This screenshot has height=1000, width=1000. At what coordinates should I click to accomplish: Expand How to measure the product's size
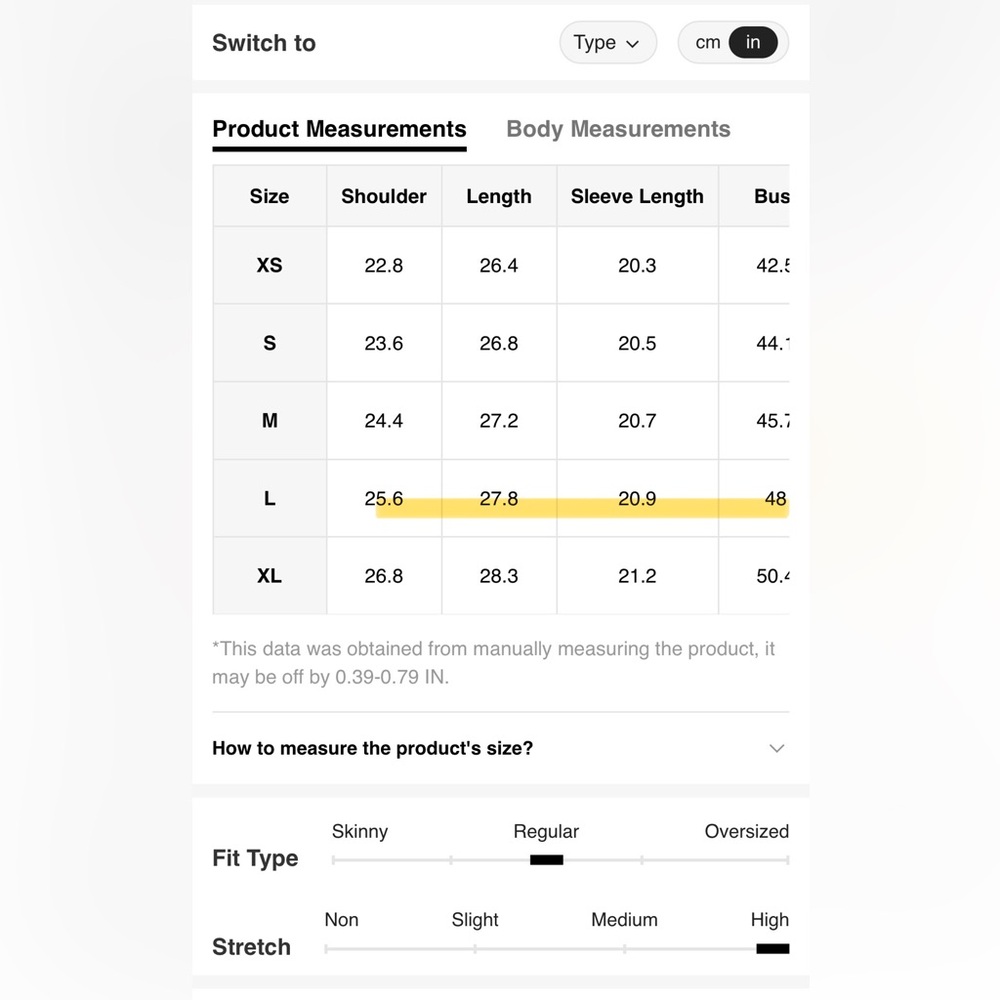tap(499, 748)
